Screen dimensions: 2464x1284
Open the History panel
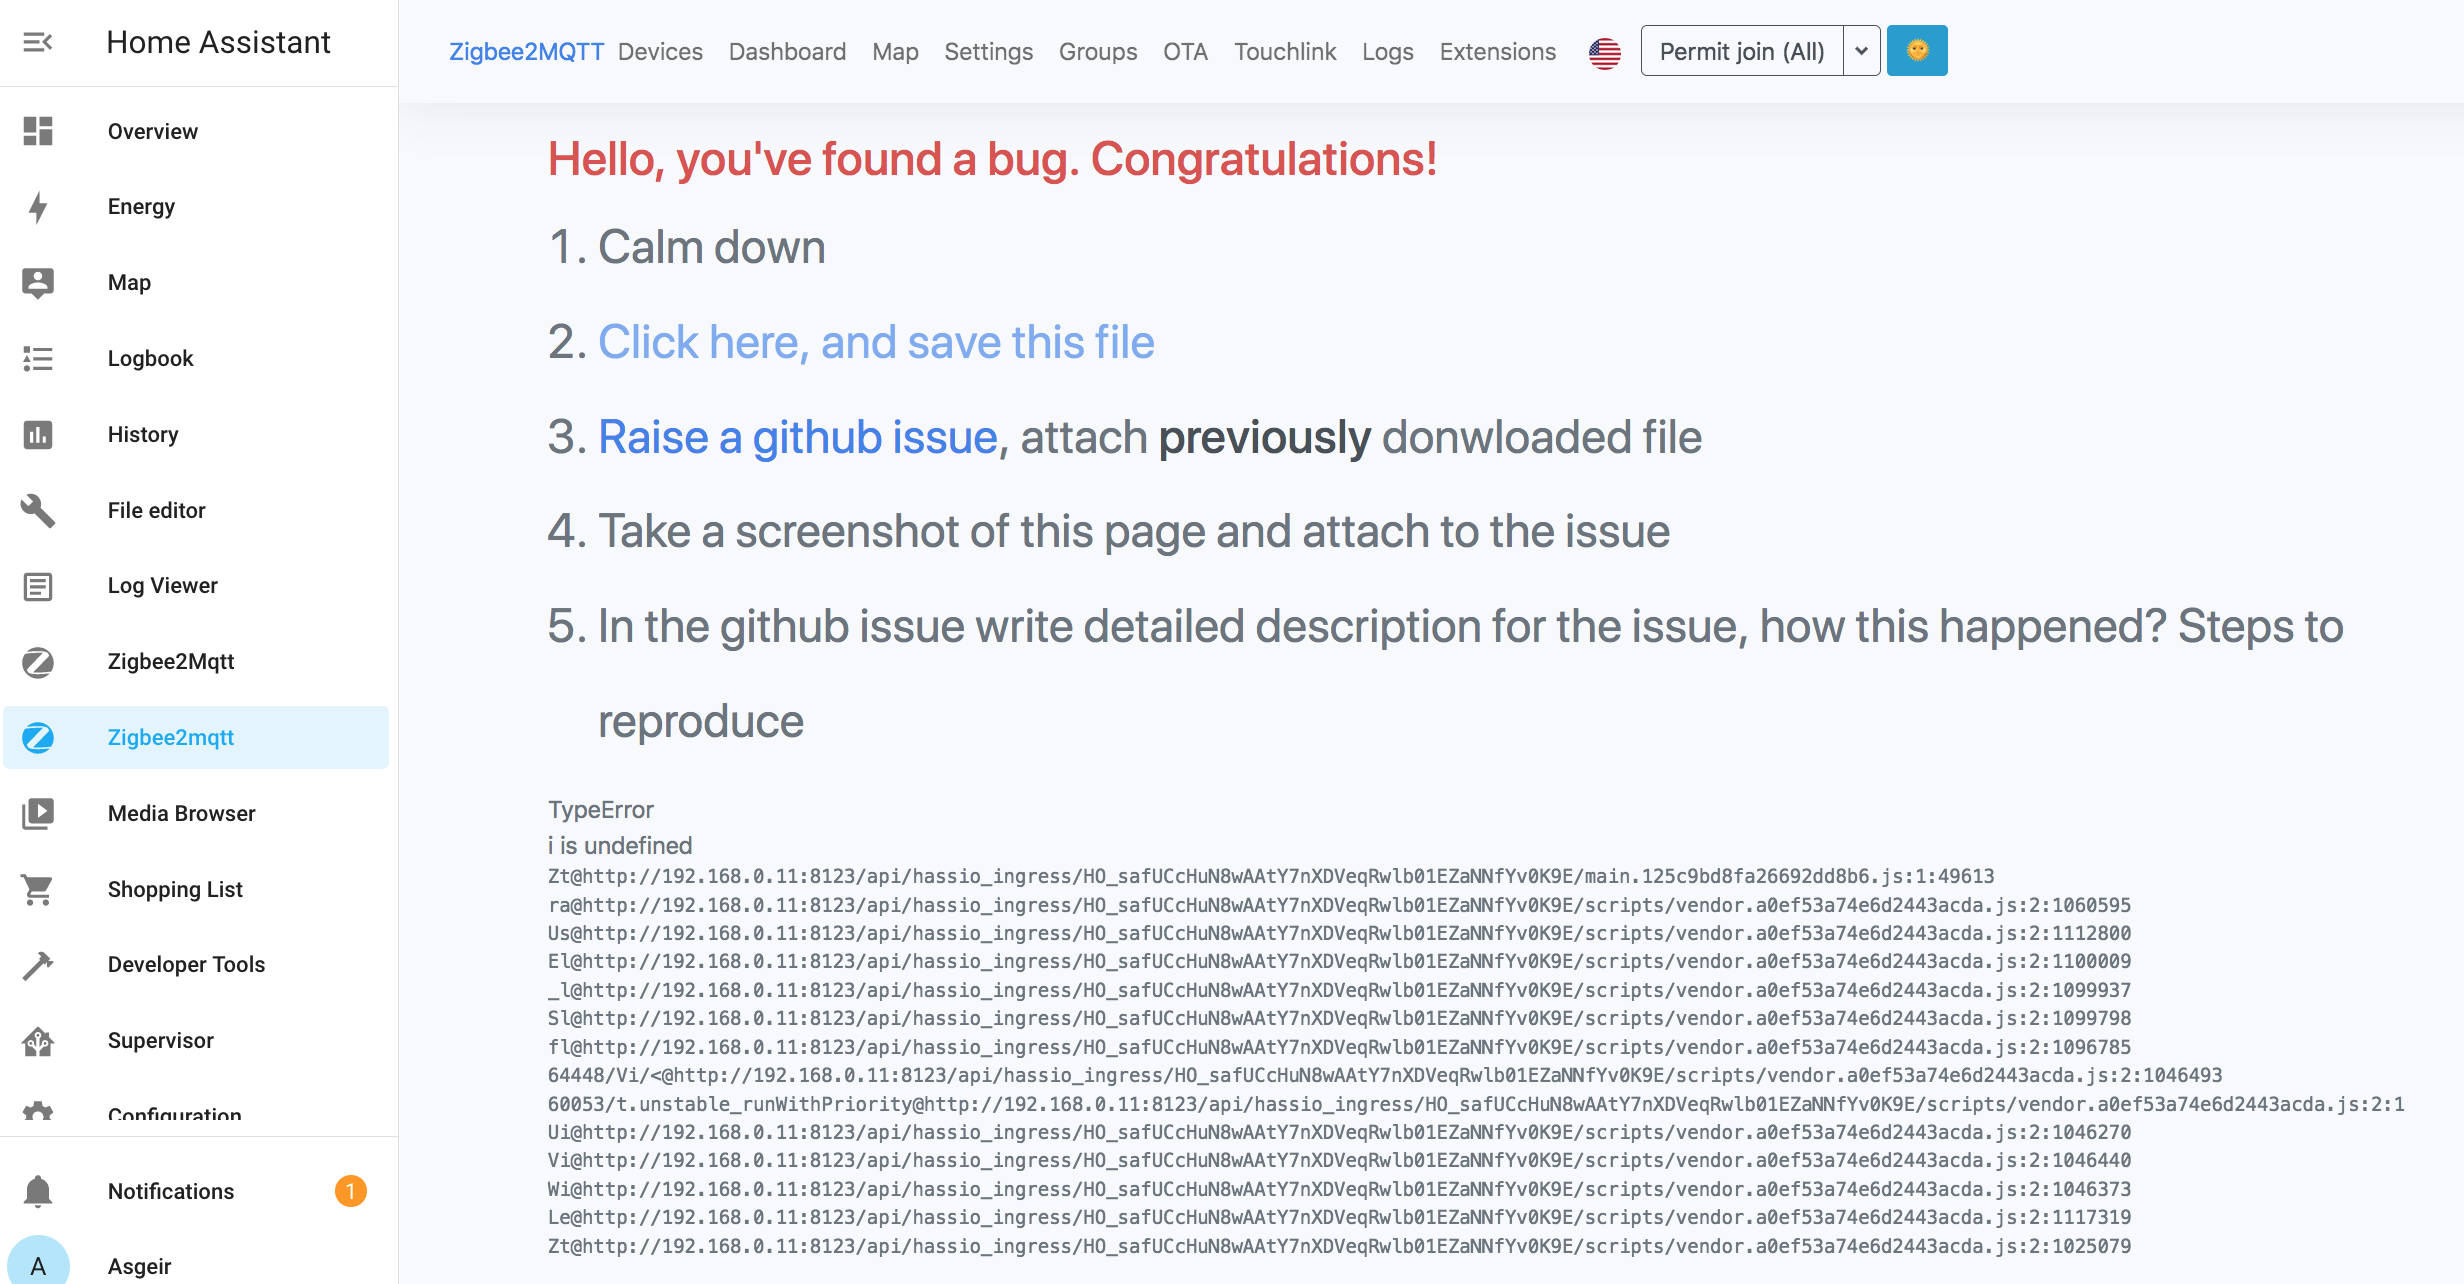(143, 434)
